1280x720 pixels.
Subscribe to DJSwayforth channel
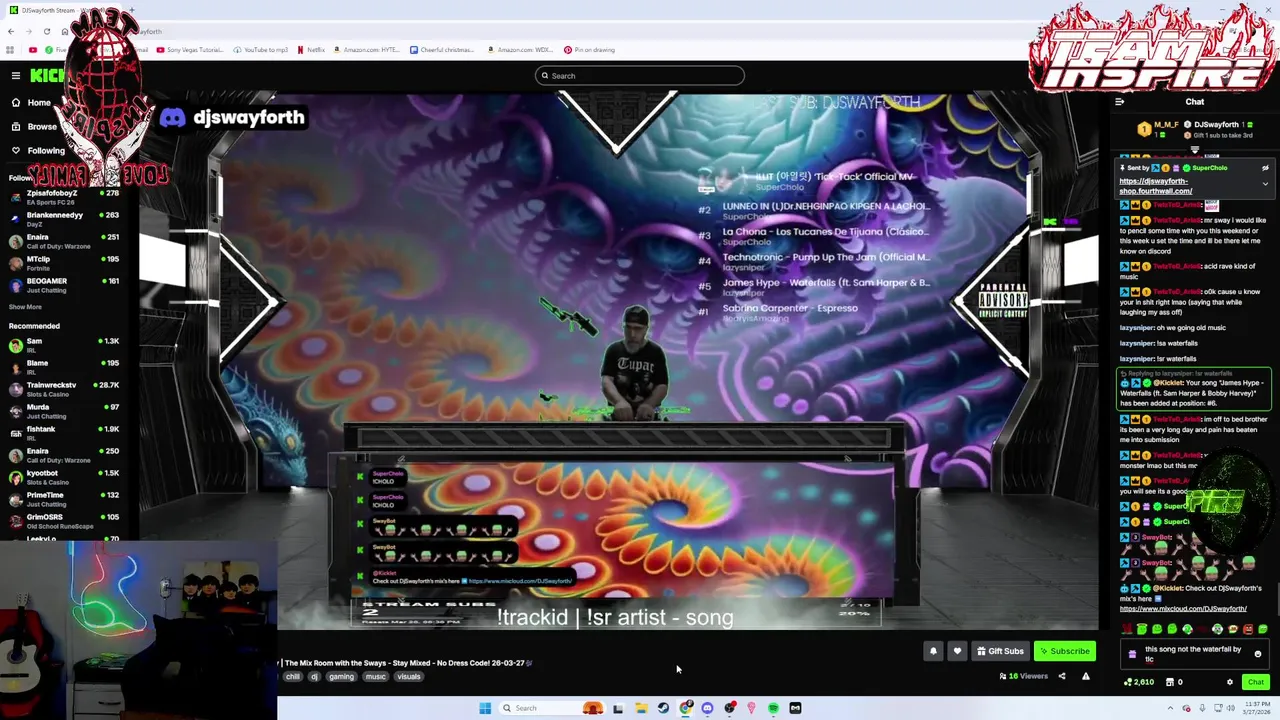(x=1064, y=651)
